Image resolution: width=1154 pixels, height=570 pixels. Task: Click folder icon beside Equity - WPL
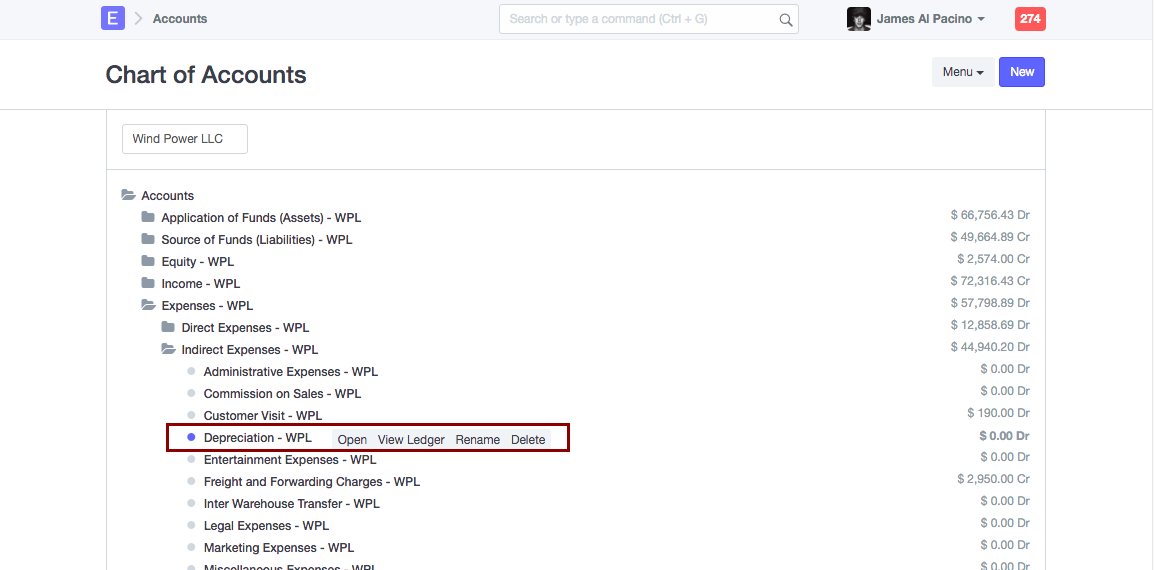click(x=148, y=261)
